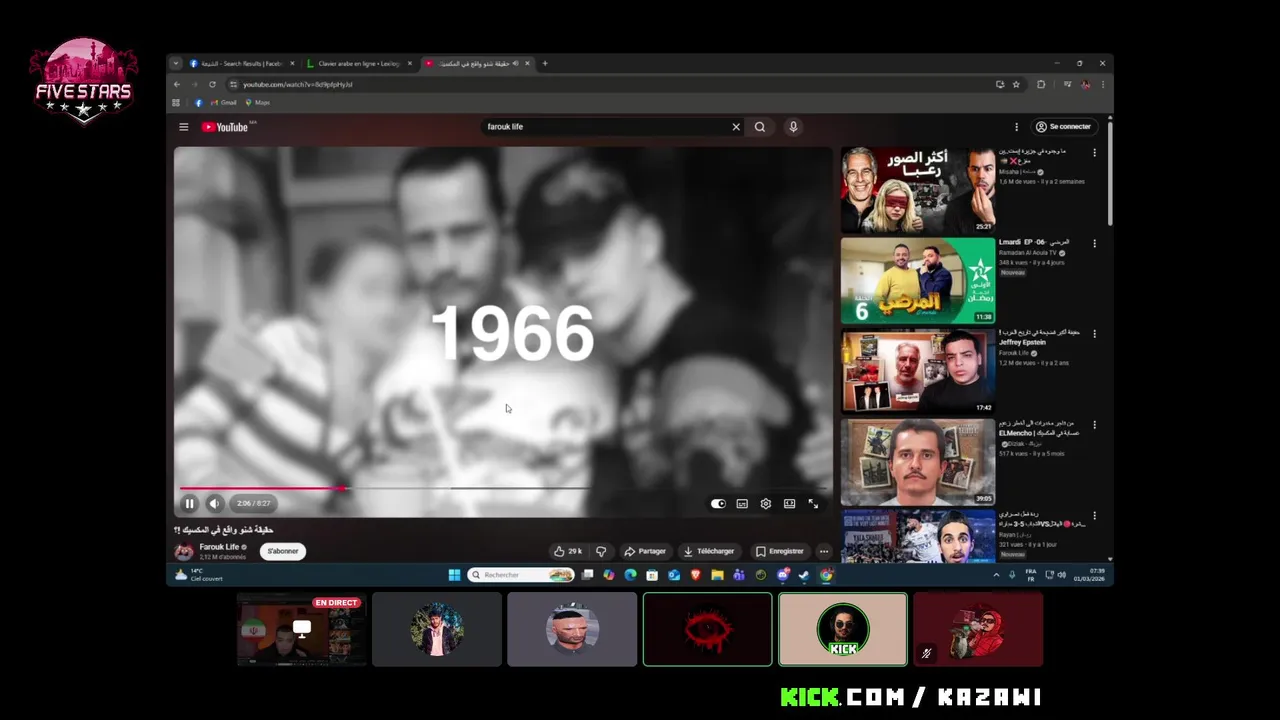Screen dimensions: 1280x720
Task: Select the KICK participant tile
Action: [x=843, y=629]
